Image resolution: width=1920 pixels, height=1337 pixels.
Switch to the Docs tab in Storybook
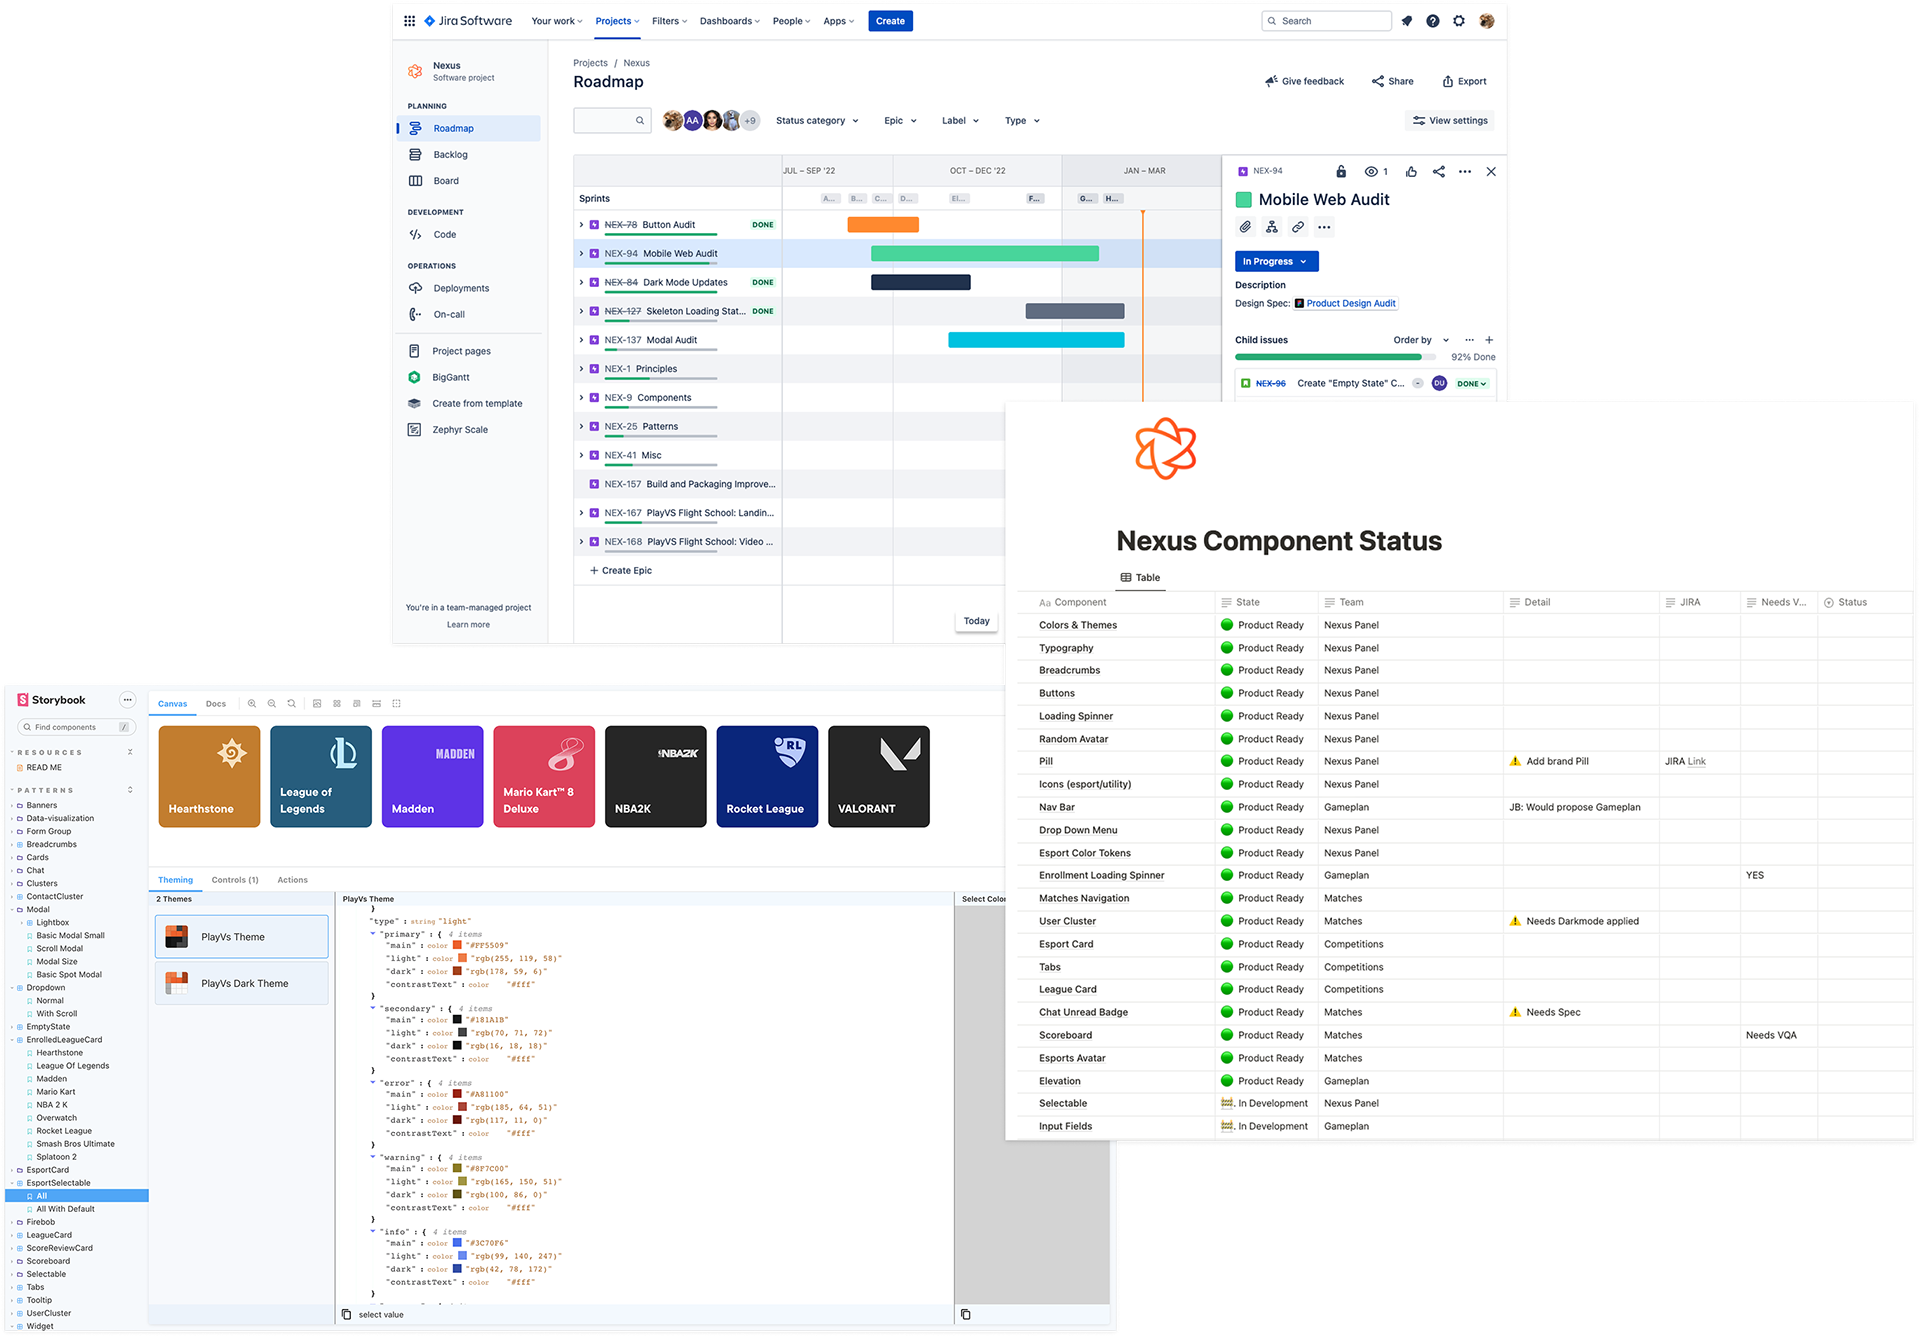[216, 704]
